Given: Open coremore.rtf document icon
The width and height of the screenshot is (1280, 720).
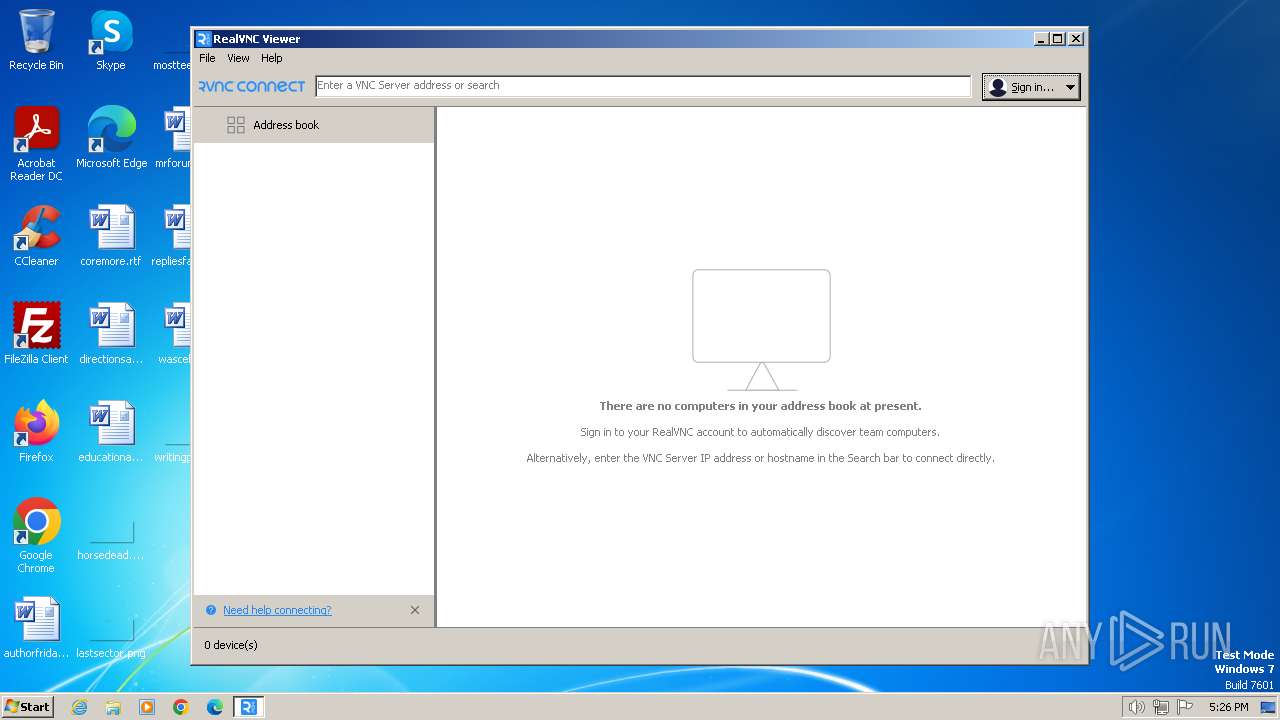Looking at the screenshot, I should pos(111,236).
